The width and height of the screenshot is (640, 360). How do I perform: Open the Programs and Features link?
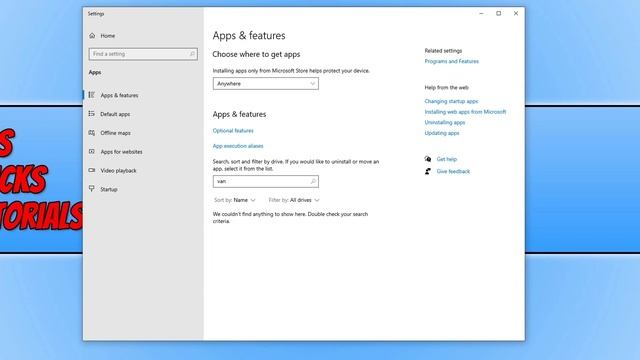click(x=451, y=61)
